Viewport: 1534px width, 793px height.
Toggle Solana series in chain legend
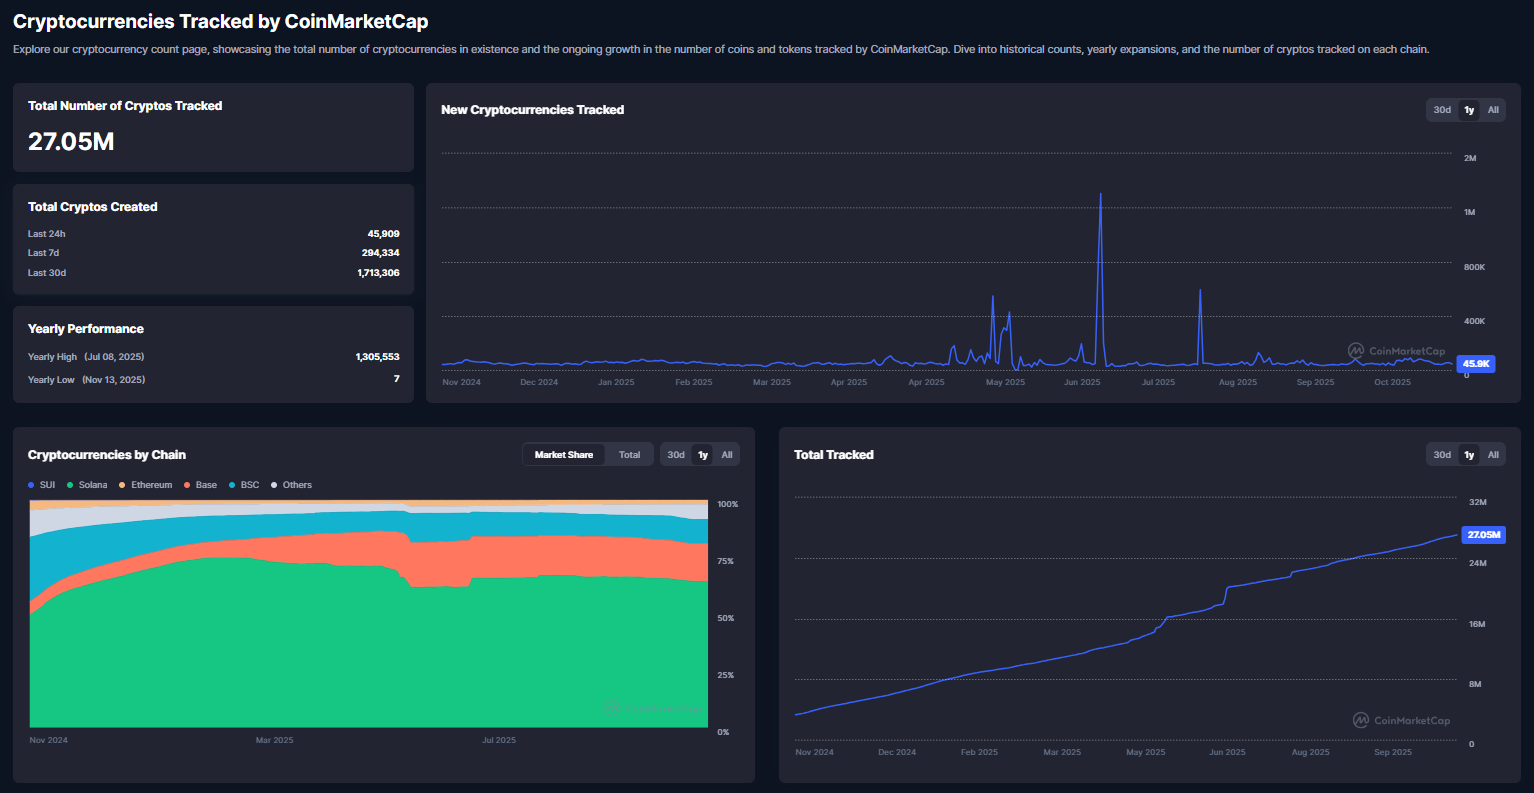pos(86,485)
